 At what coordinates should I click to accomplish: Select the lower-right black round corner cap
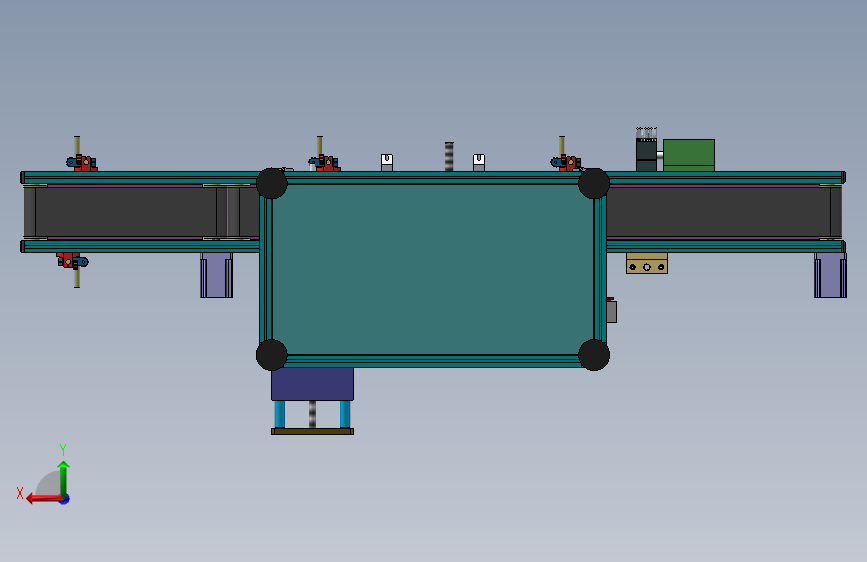[594, 355]
